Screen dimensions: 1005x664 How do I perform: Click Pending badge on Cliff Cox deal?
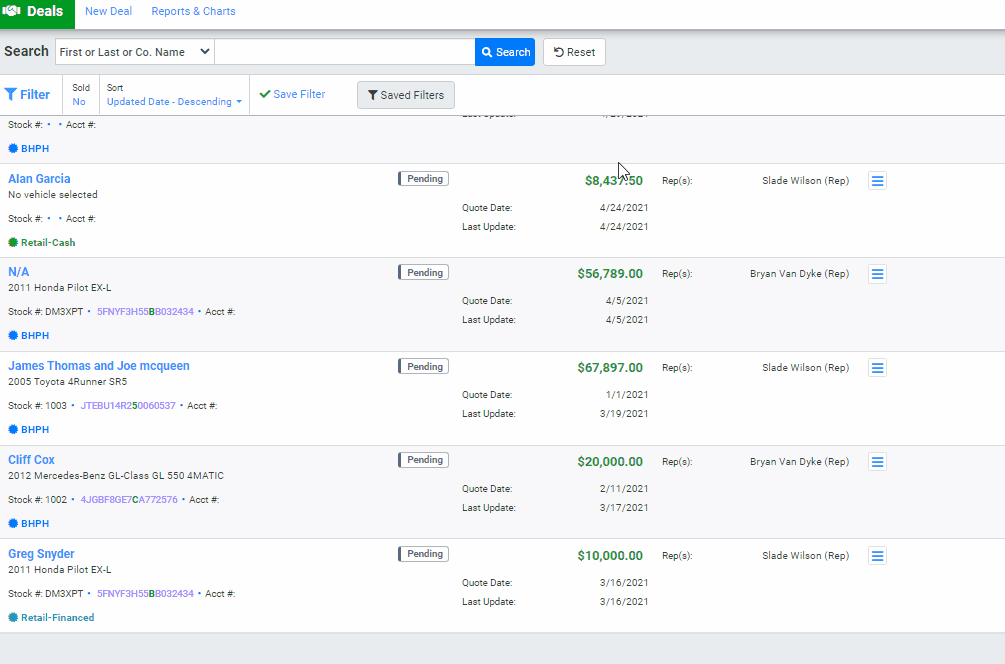pyautogui.click(x=423, y=460)
